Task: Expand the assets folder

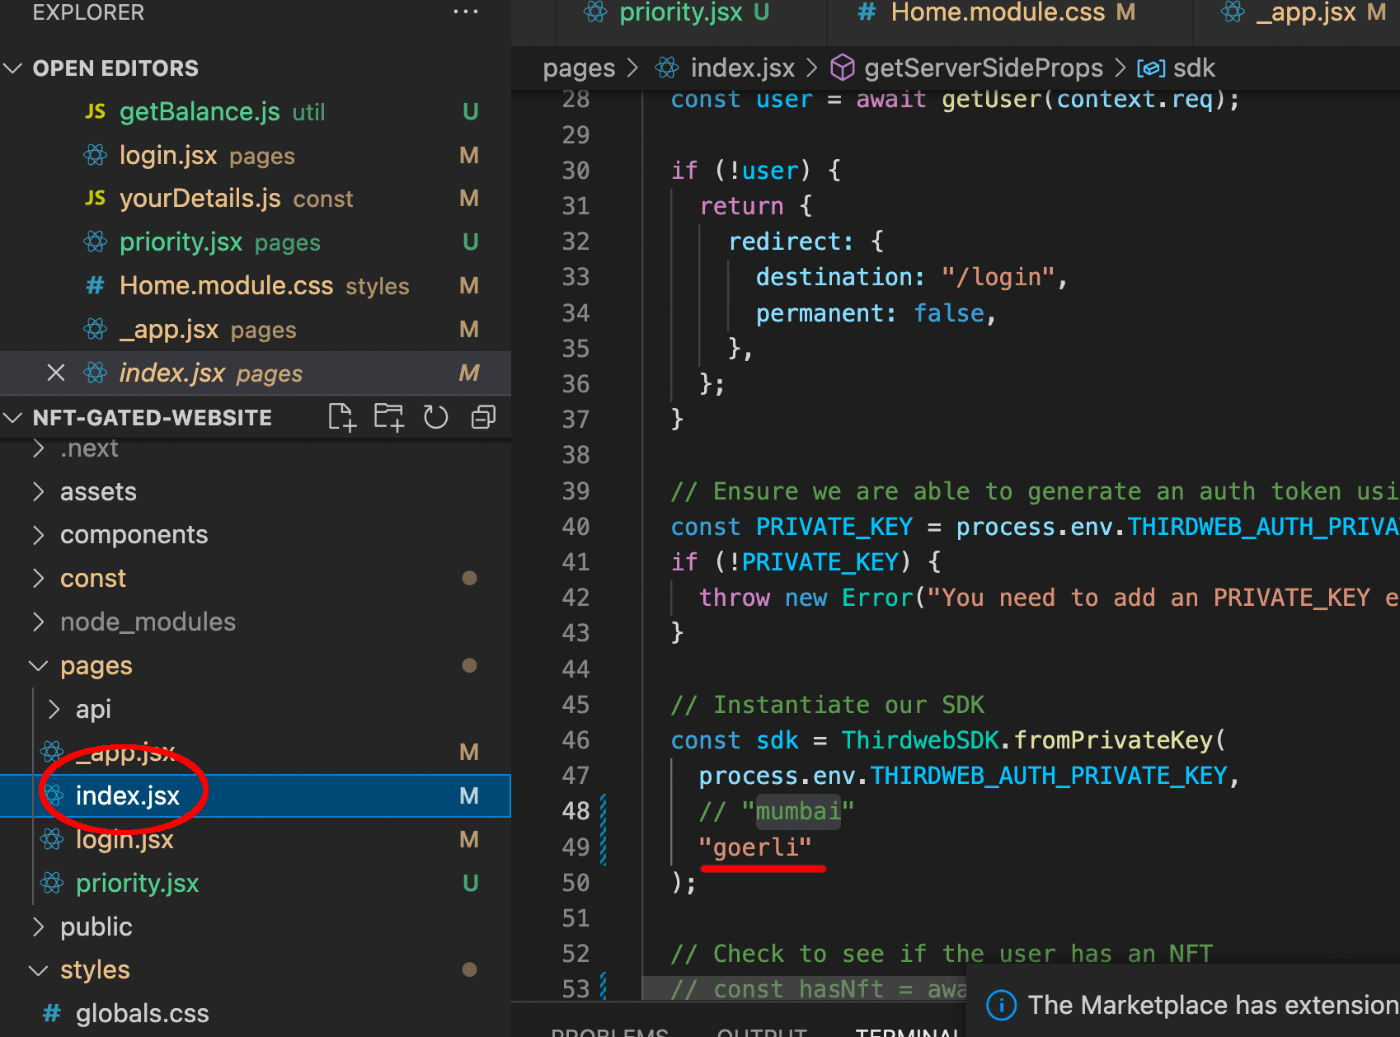Action: click(39, 491)
